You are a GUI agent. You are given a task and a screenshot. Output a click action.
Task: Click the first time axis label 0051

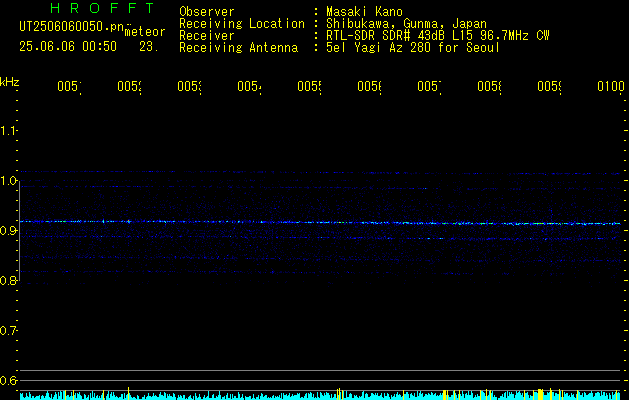[x=69, y=87]
